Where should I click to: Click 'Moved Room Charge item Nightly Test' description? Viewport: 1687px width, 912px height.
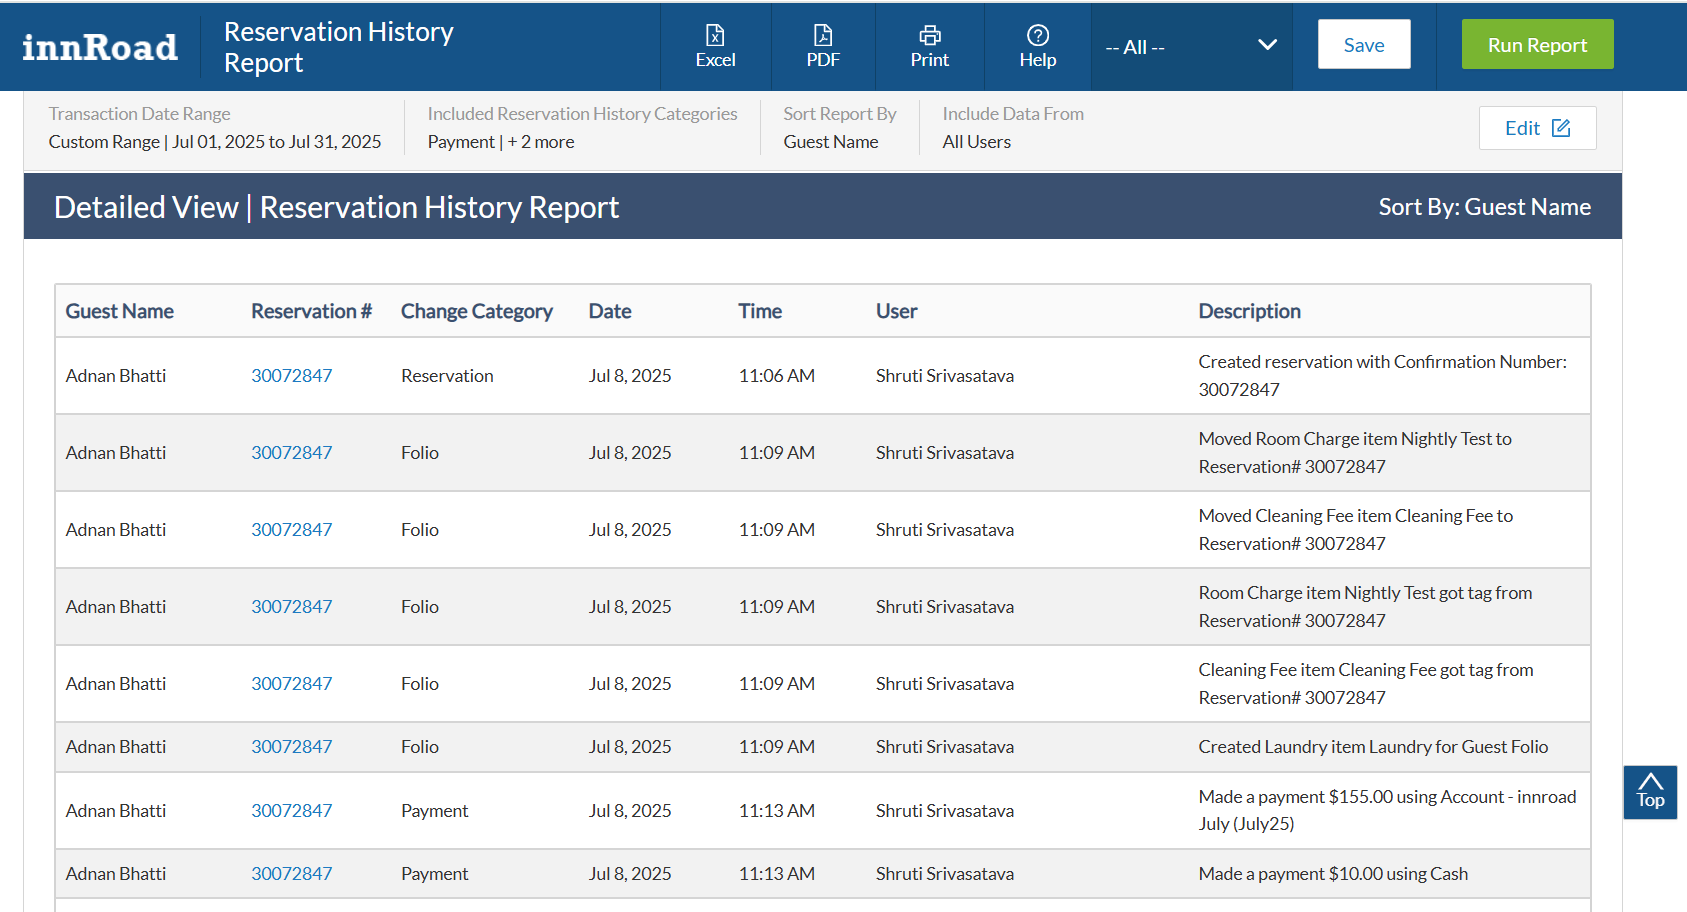pos(1355,453)
